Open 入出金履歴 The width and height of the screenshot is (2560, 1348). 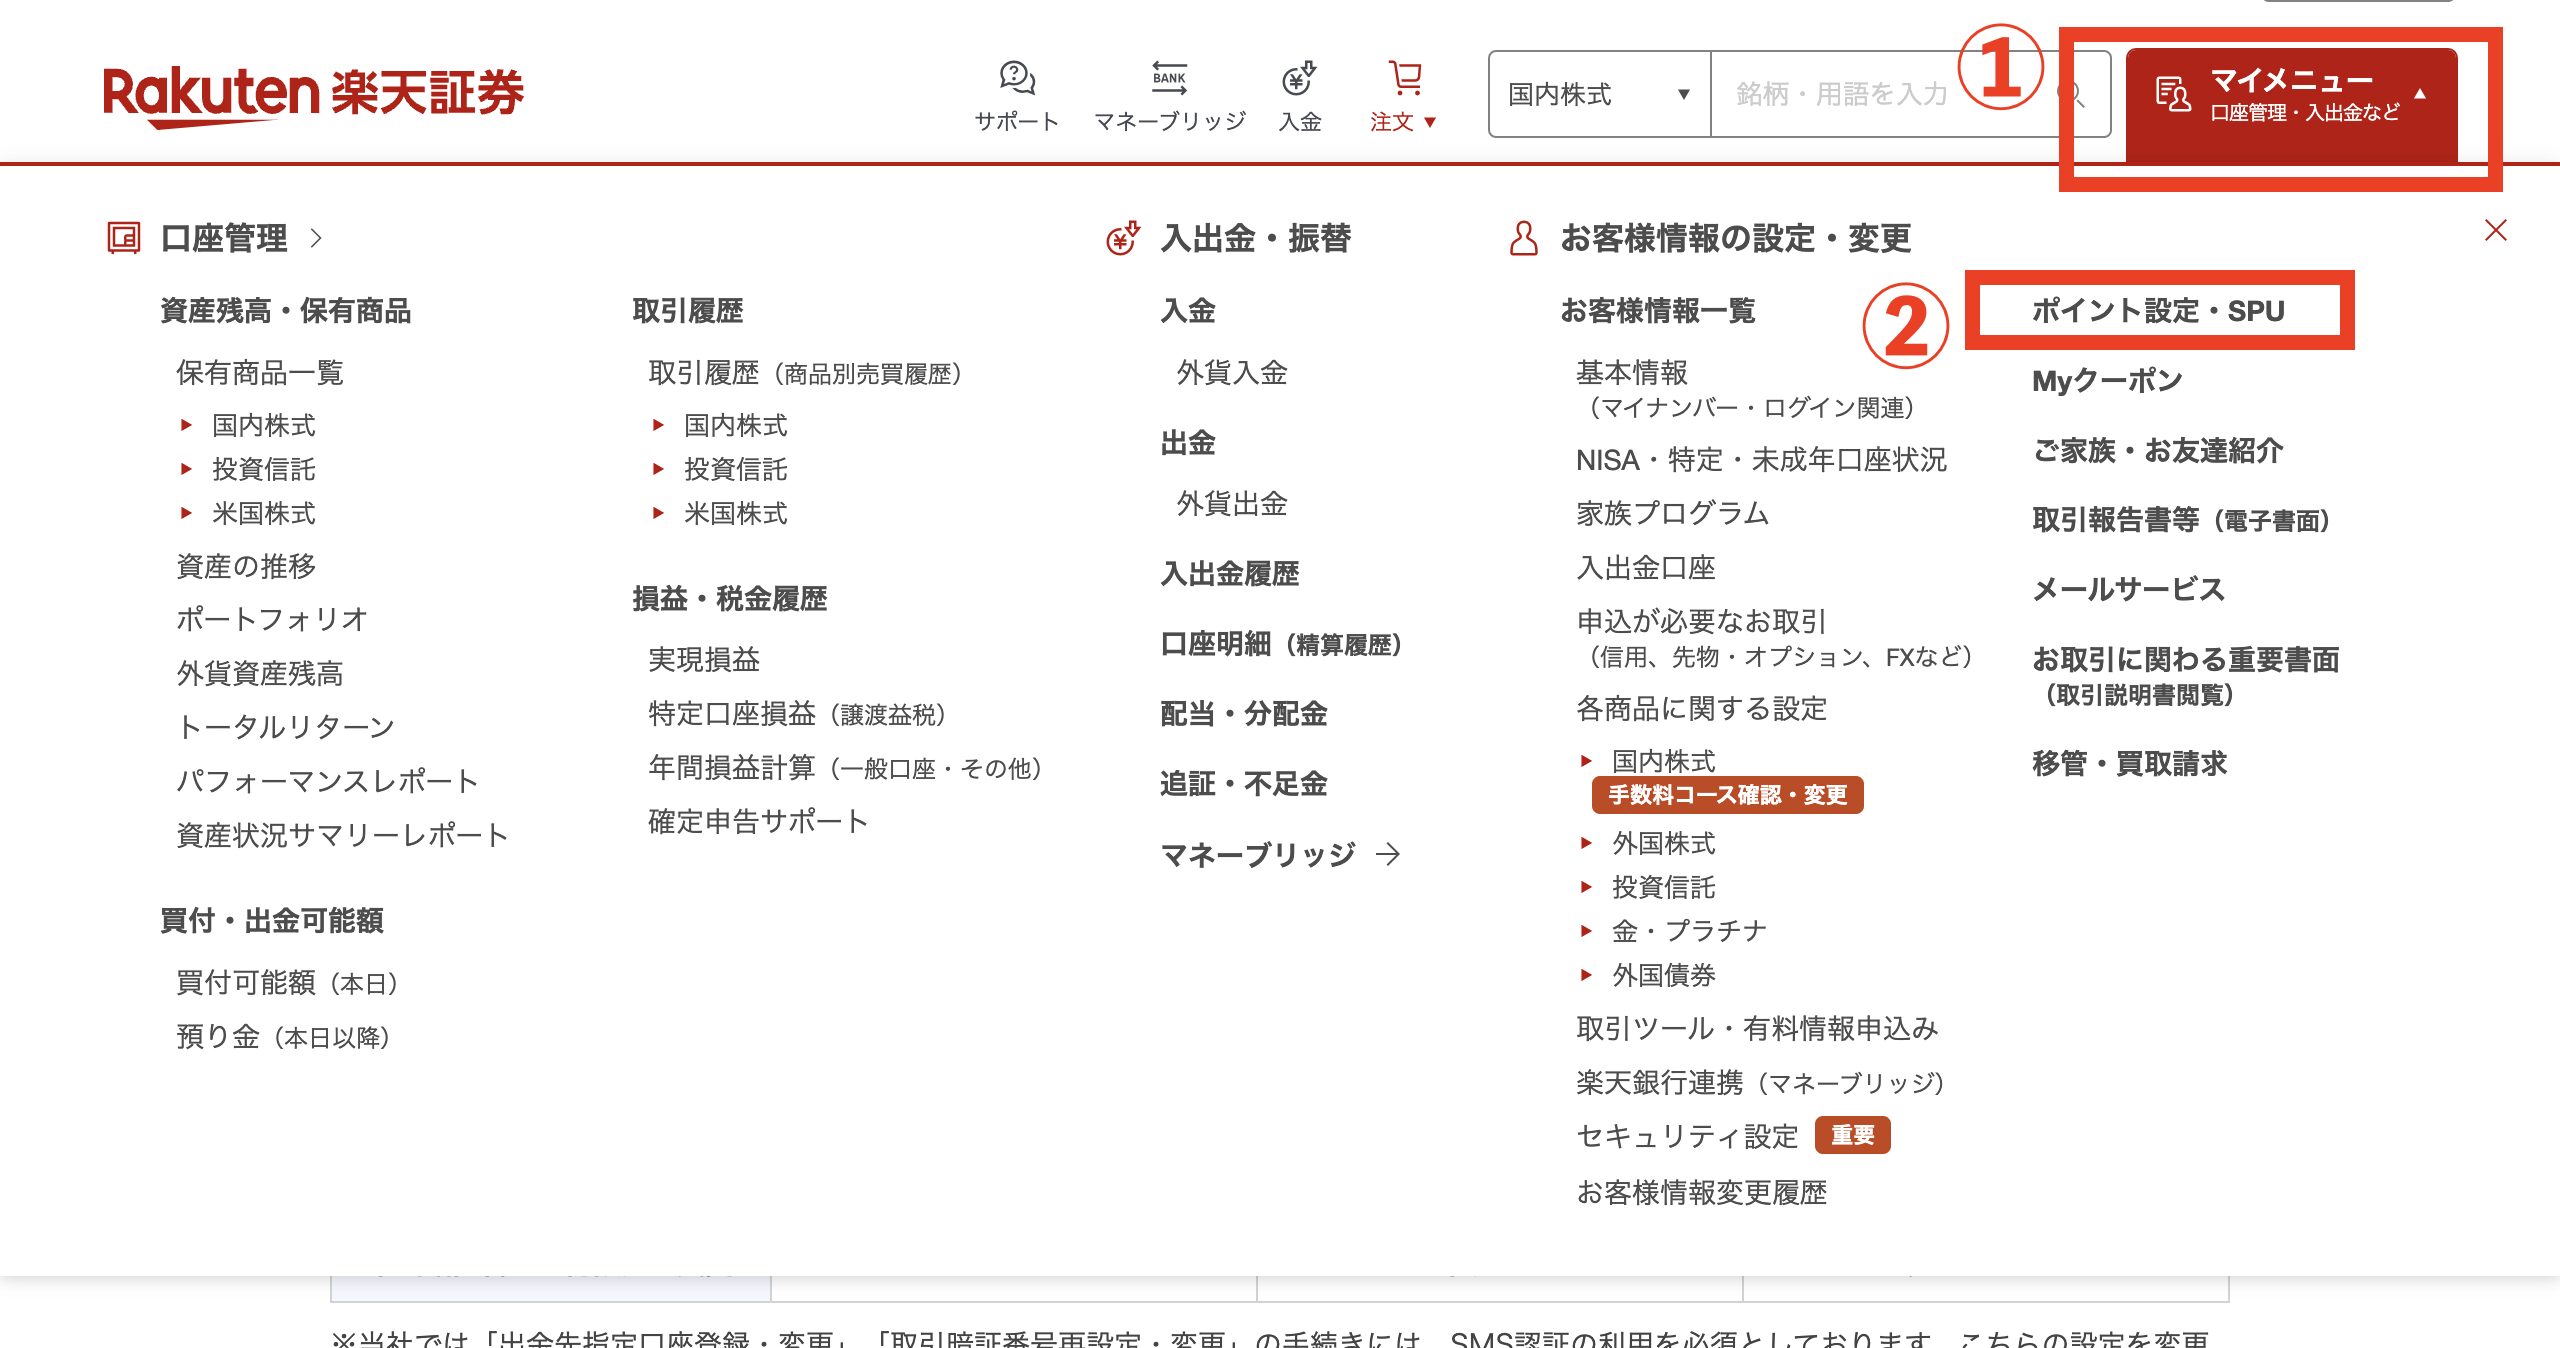coord(1230,573)
